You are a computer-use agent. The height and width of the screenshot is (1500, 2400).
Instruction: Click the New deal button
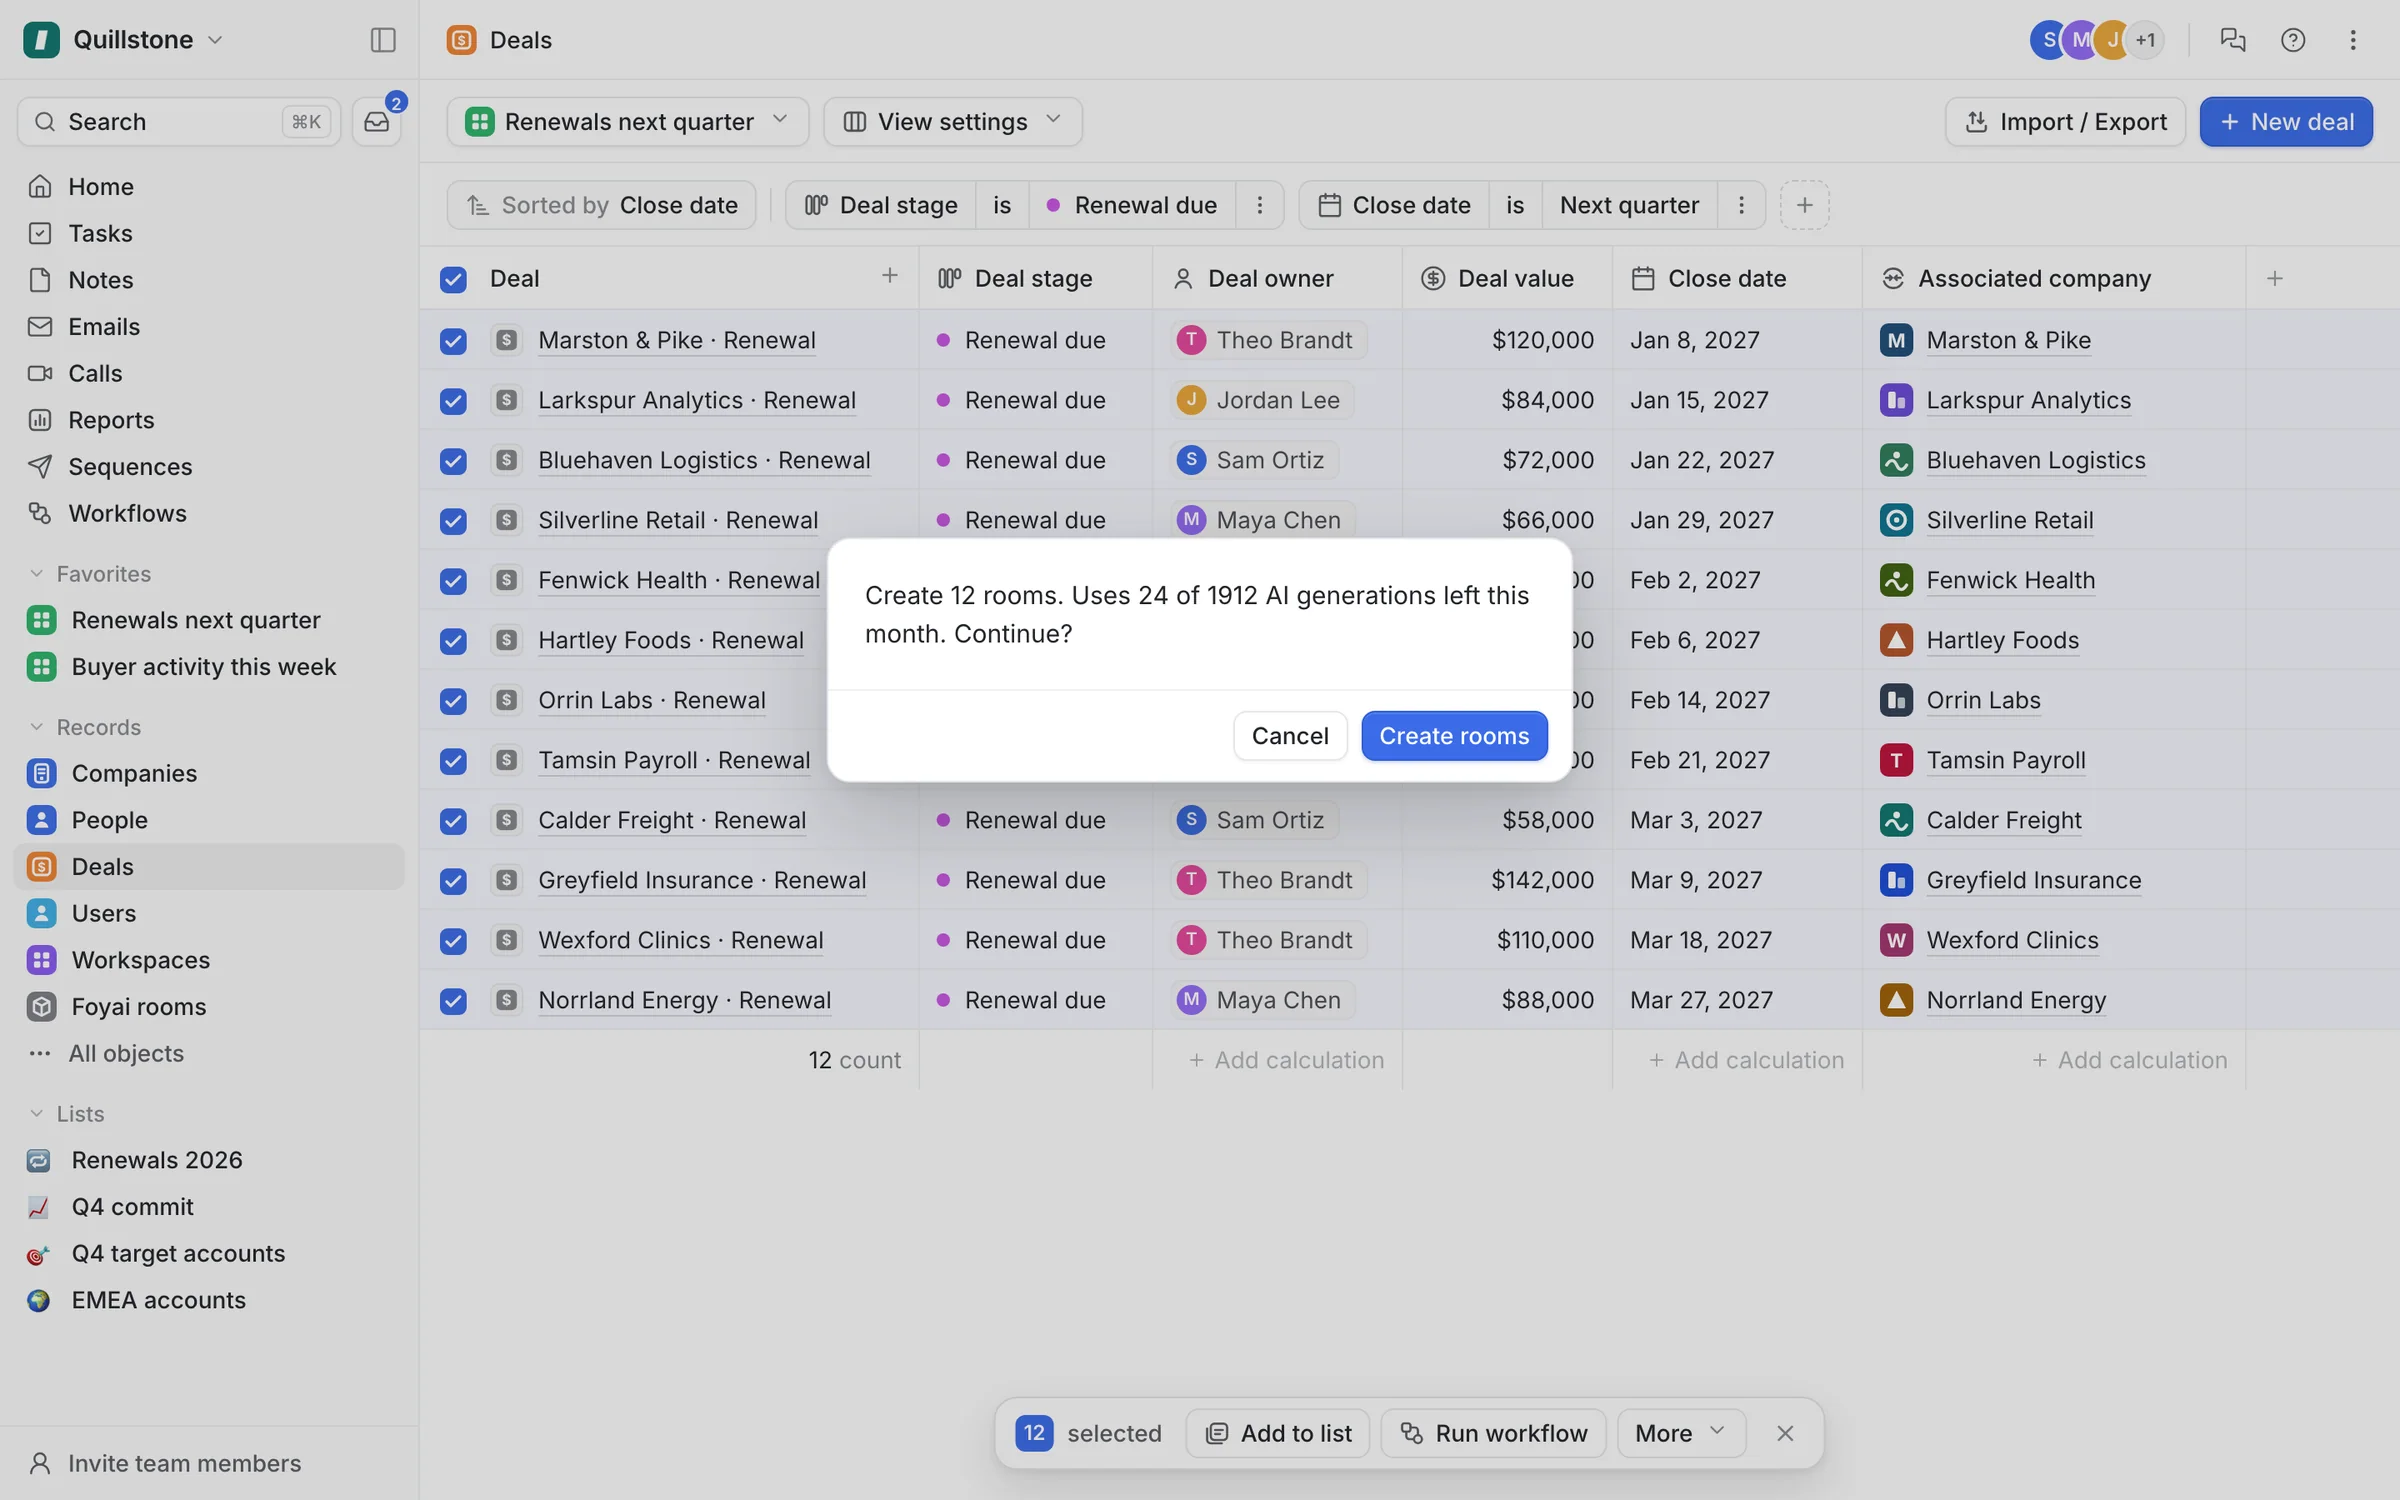click(2286, 122)
